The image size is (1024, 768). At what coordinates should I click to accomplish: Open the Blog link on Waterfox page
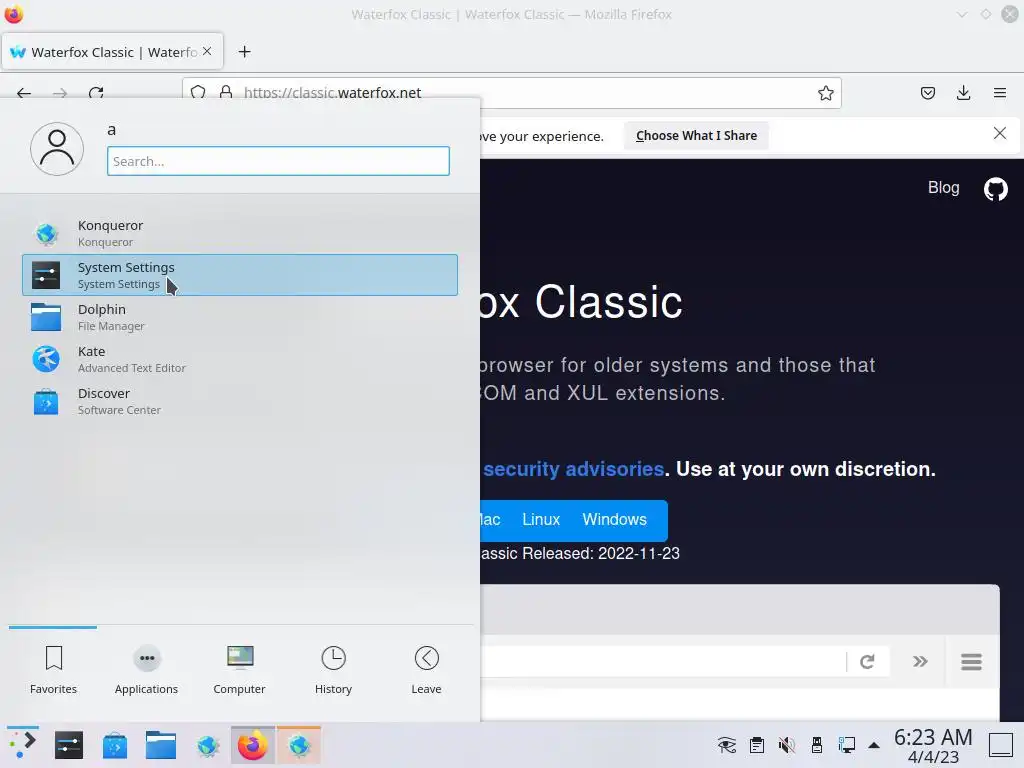coord(944,187)
